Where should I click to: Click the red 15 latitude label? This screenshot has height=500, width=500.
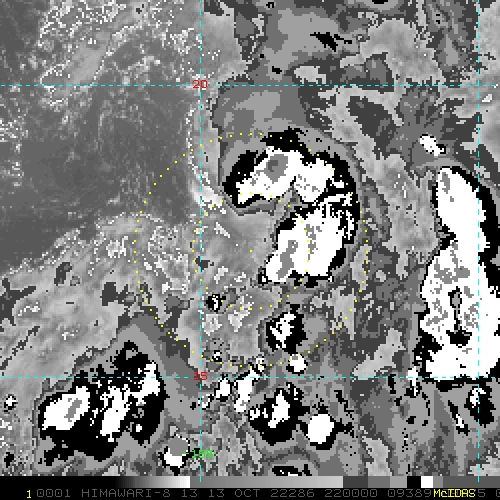coord(200,376)
